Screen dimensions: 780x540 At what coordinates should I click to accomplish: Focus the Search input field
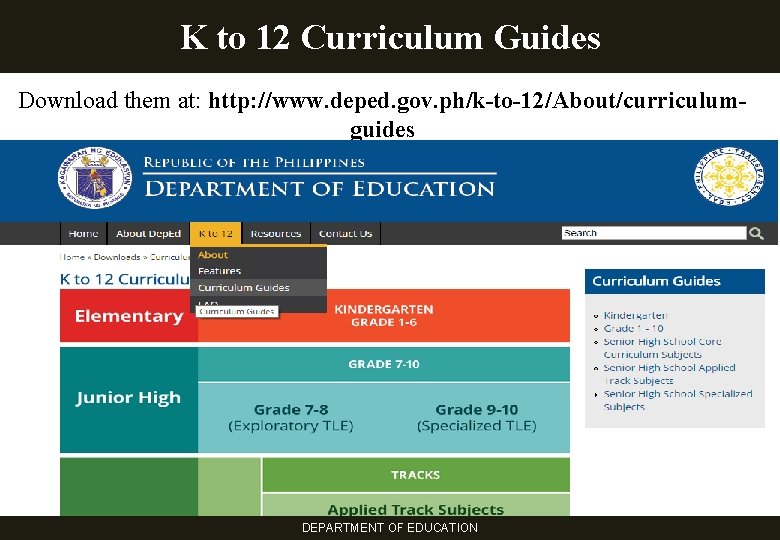point(654,233)
